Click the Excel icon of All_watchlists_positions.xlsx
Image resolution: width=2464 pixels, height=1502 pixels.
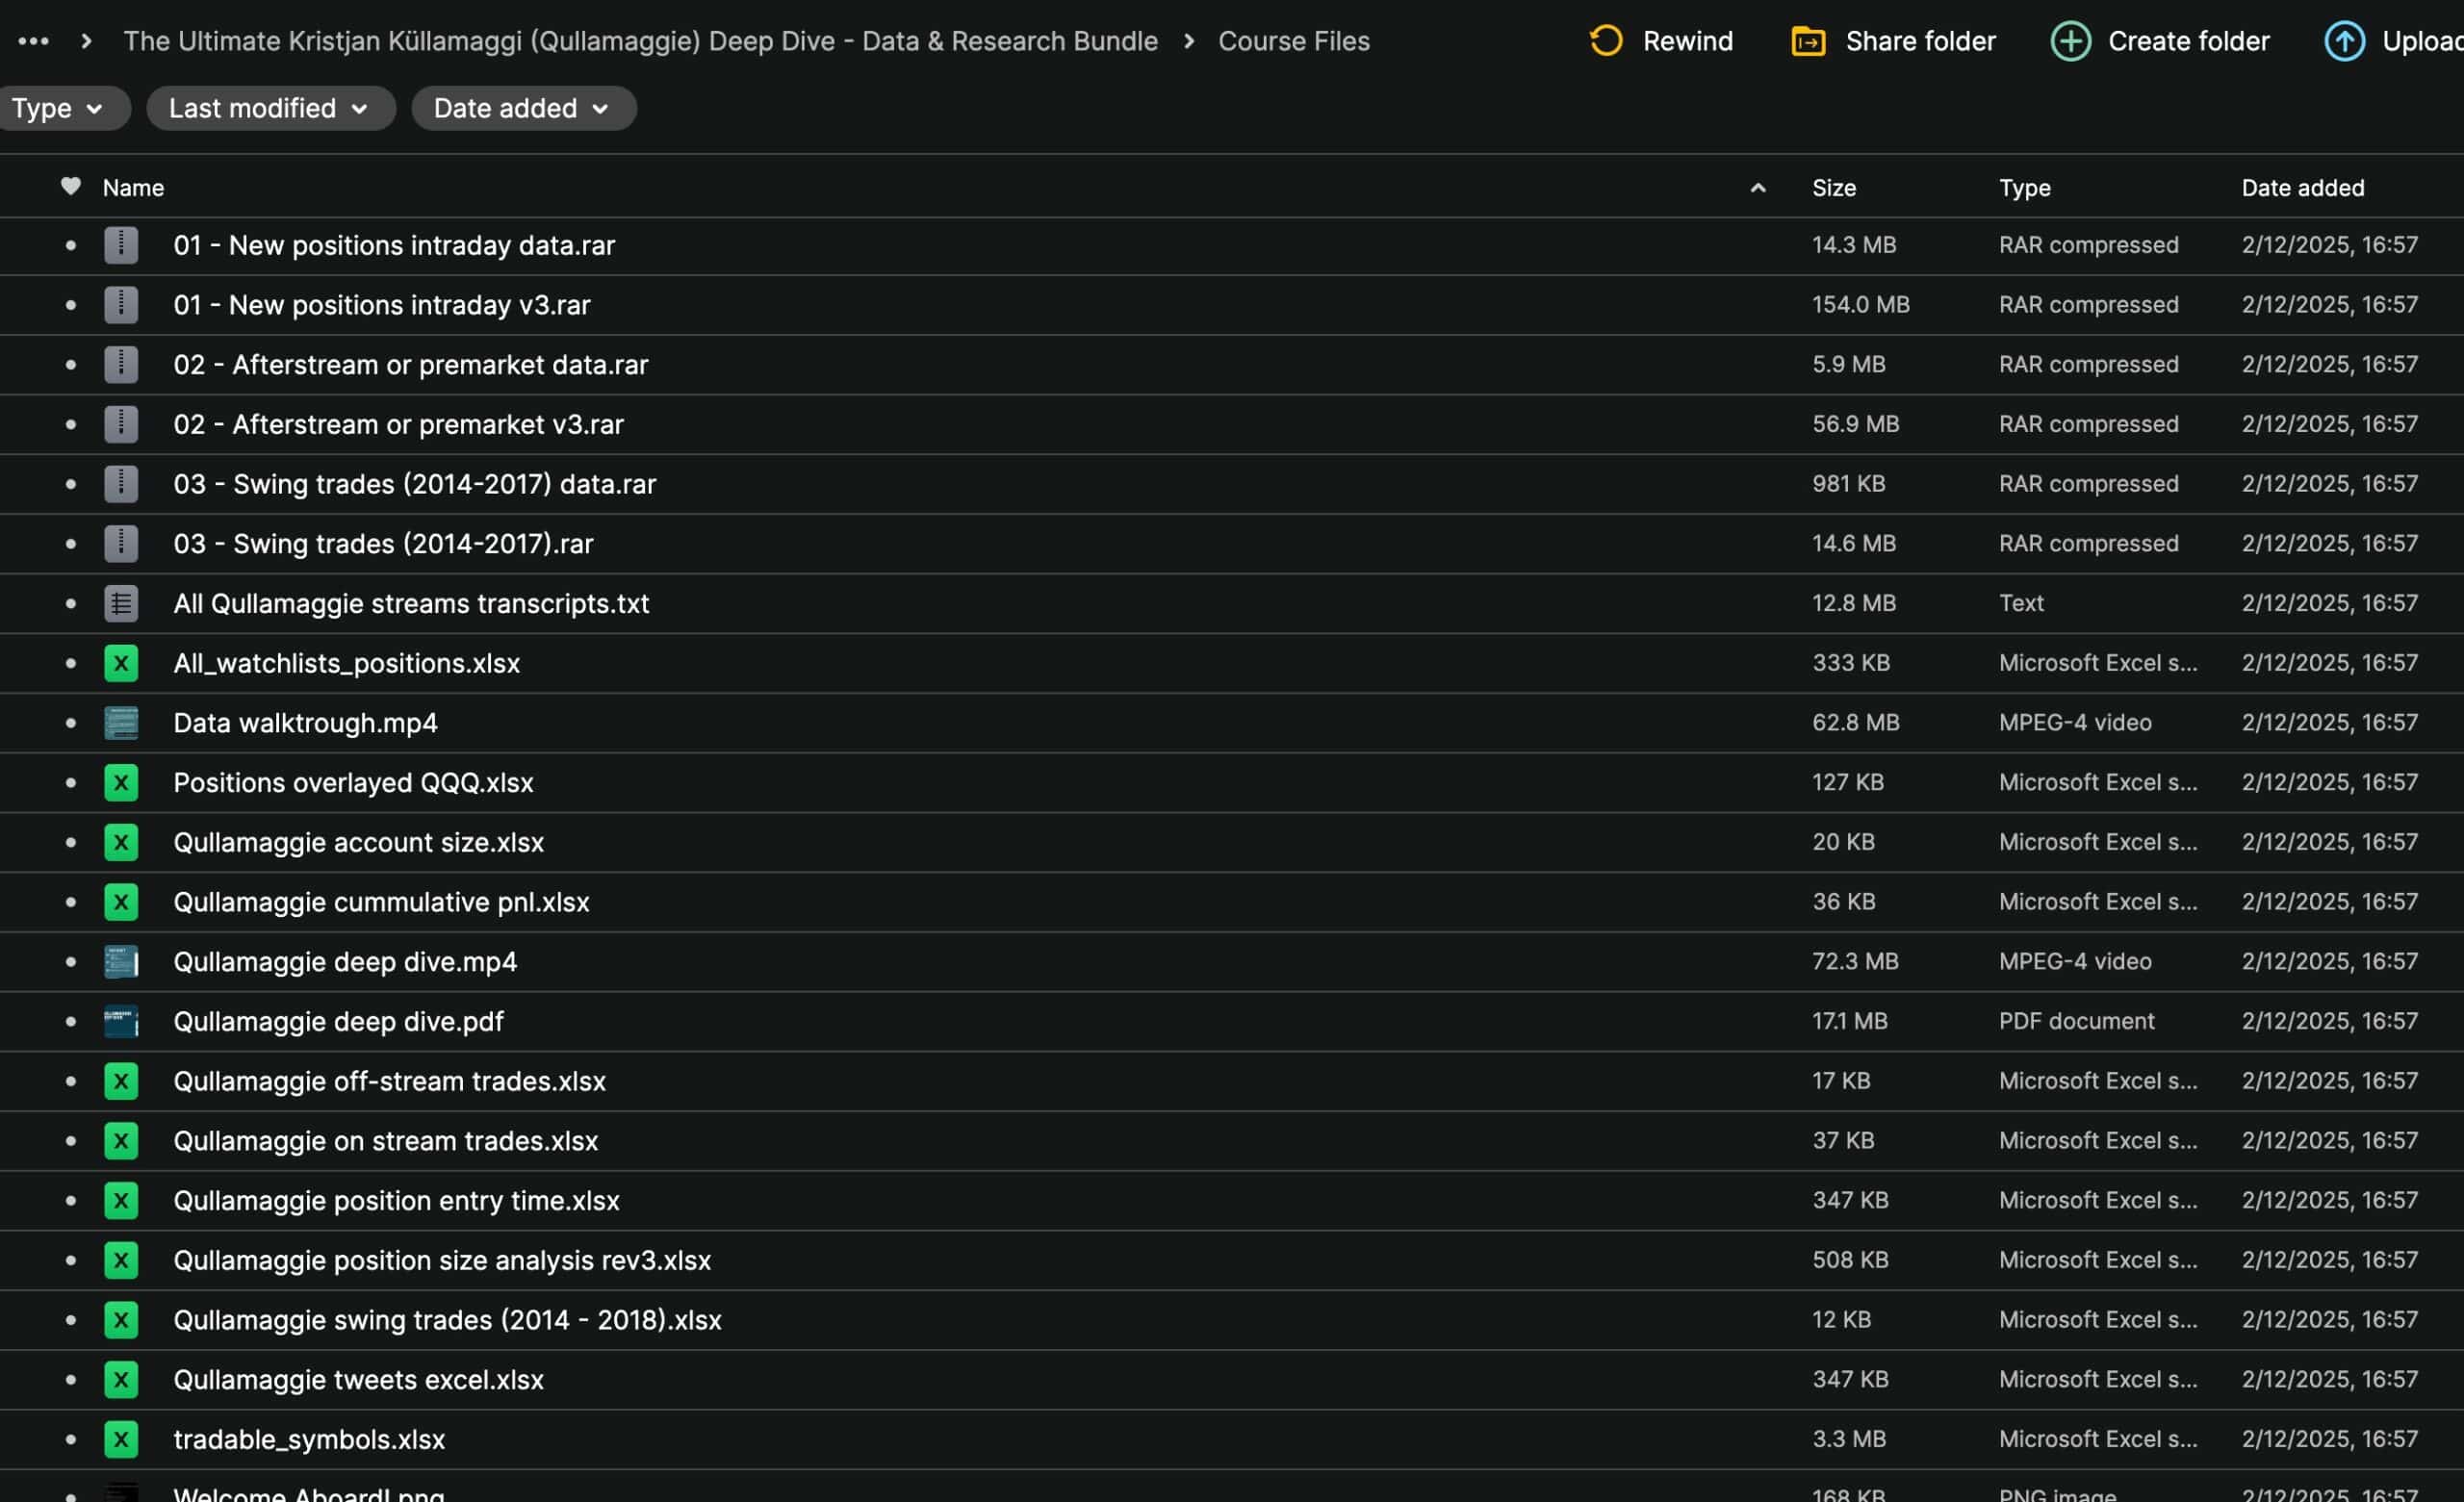coord(121,663)
